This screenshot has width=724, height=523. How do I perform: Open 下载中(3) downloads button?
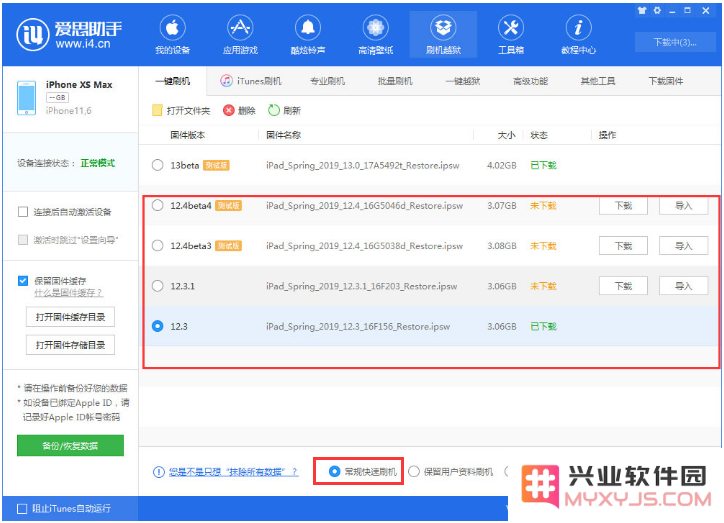click(675, 42)
